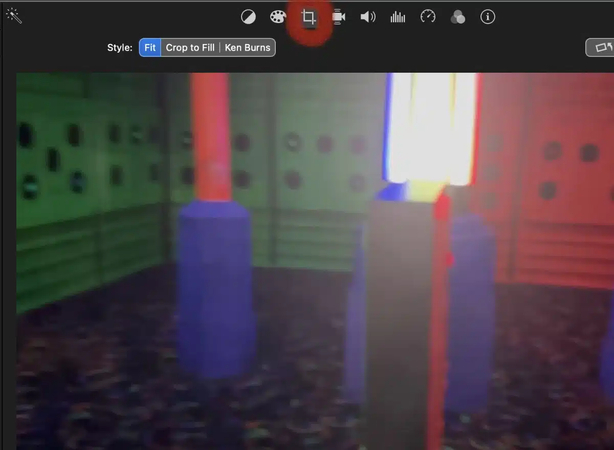Choose the Ken Burns style

click(x=247, y=48)
